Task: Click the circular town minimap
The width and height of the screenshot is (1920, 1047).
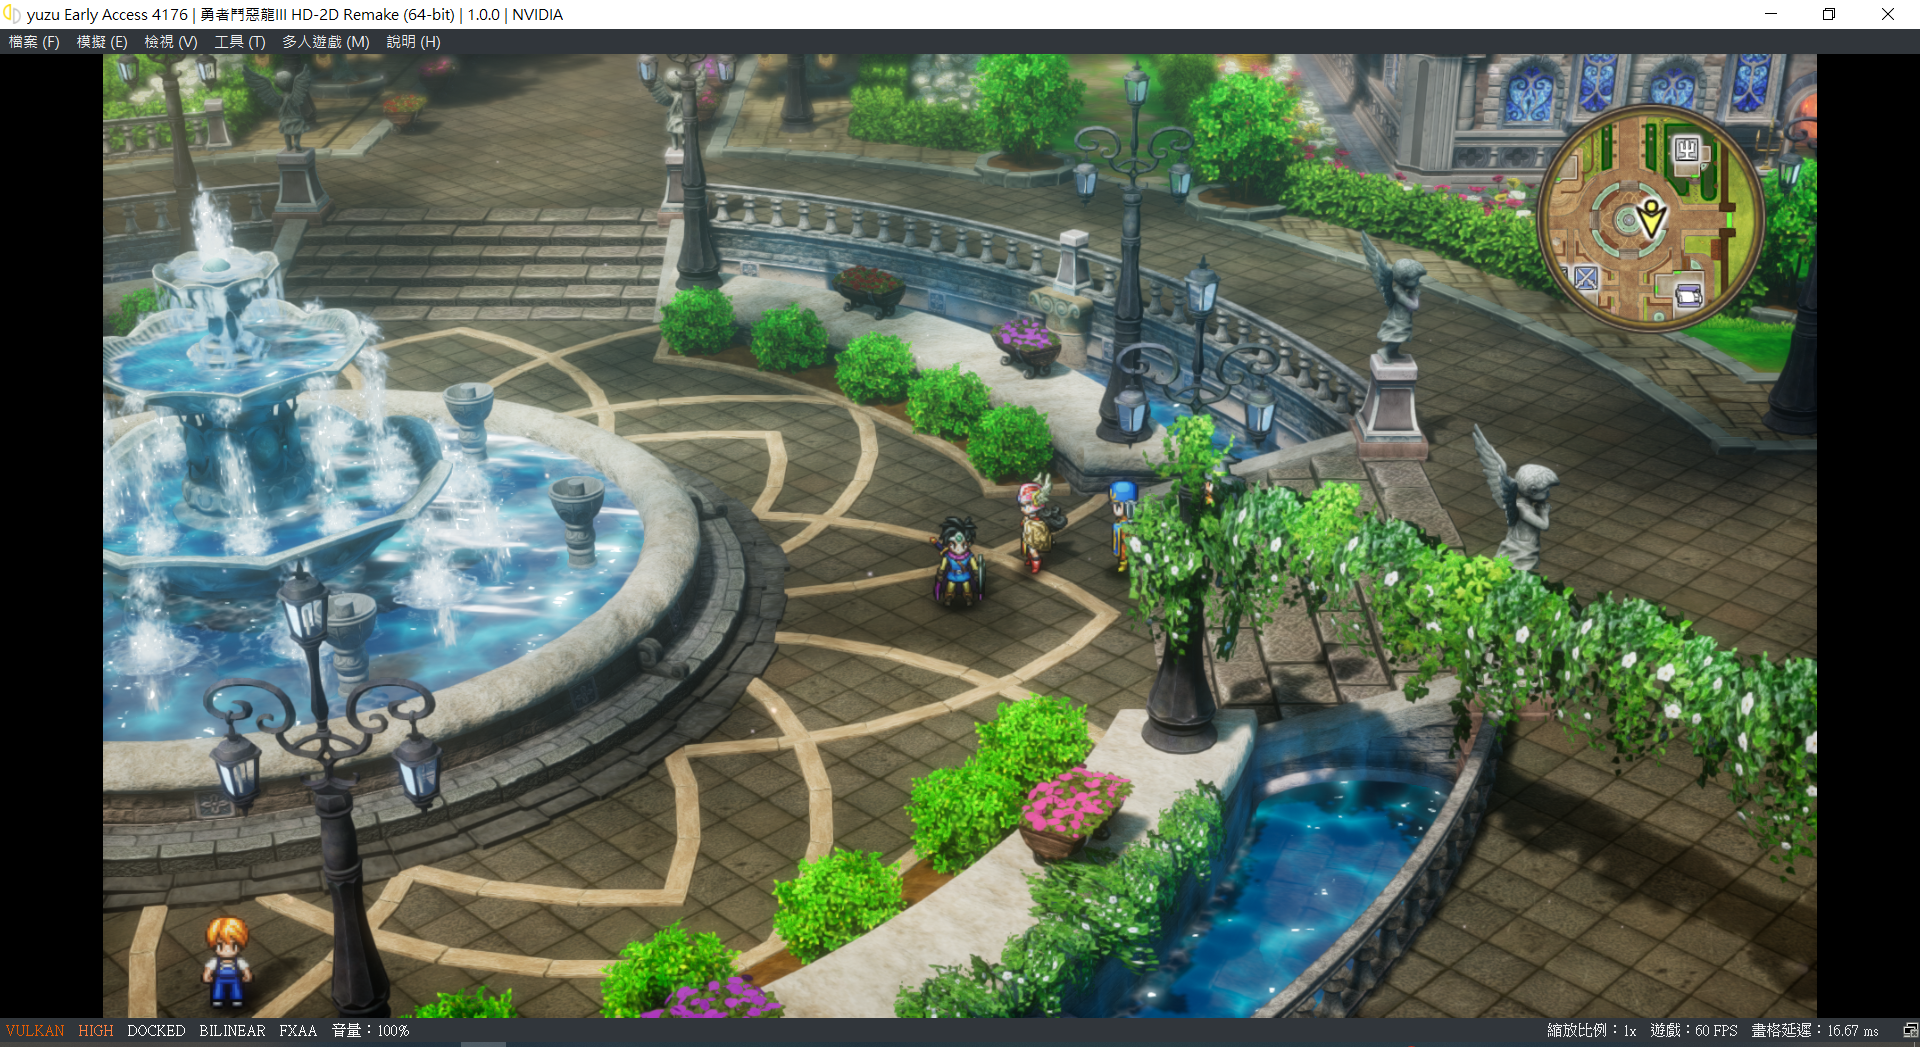Action: (x=1650, y=219)
